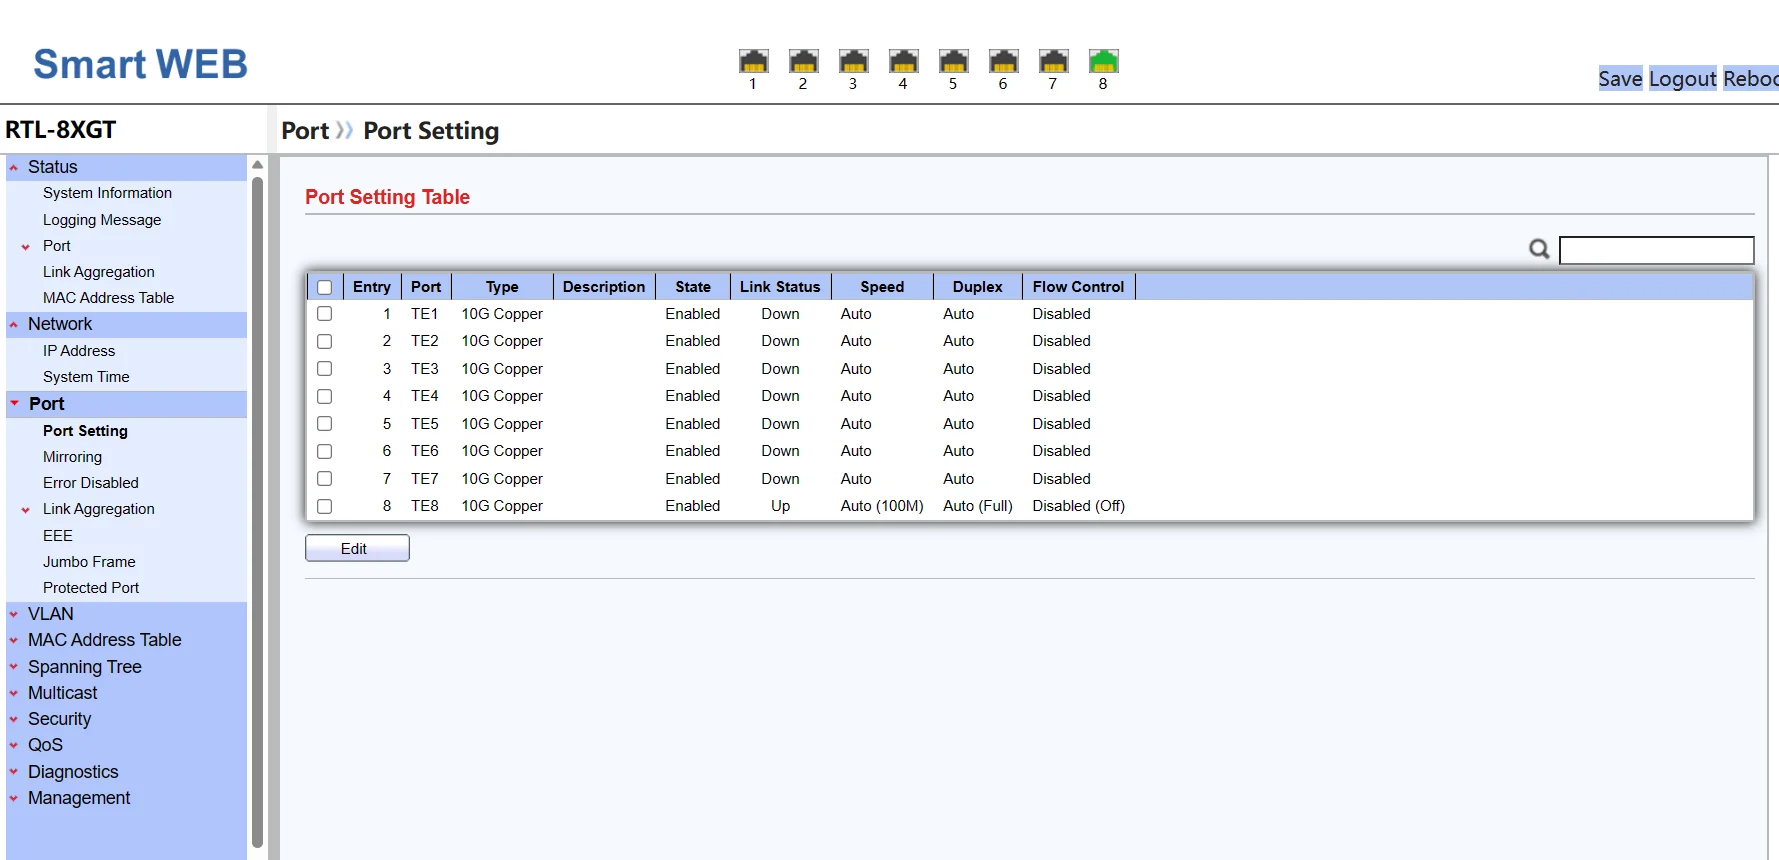Select the checkbox for port TE1
The width and height of the screenshot is (1779, 860).
pos(324,314)
